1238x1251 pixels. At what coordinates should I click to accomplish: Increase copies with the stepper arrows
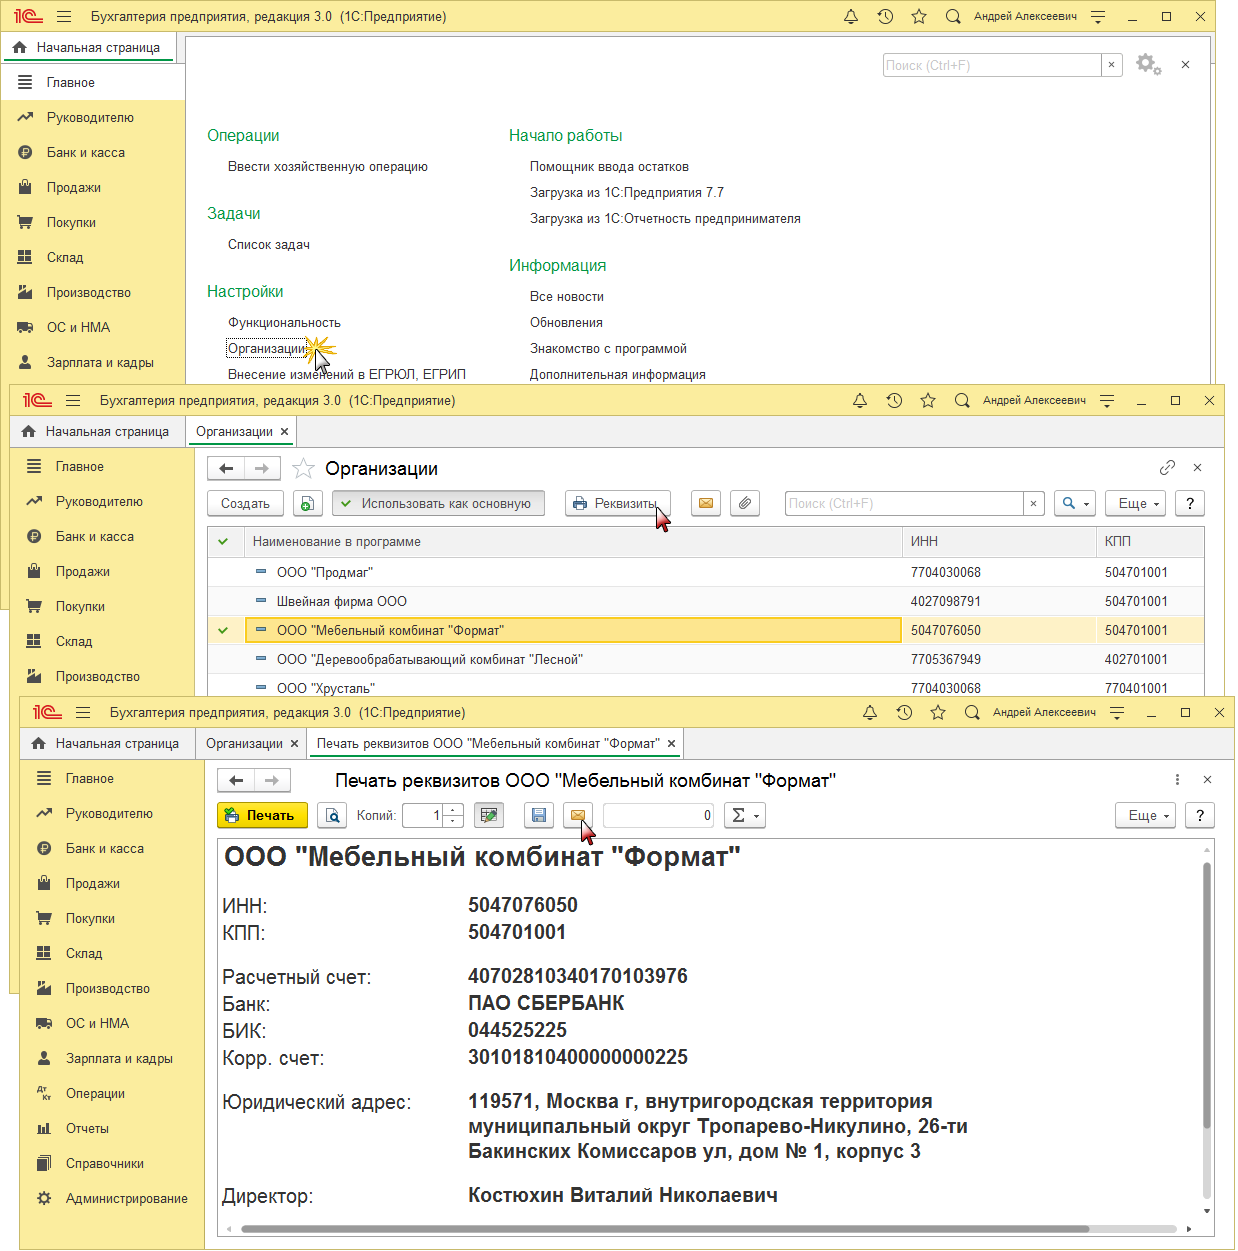(453, 810)
